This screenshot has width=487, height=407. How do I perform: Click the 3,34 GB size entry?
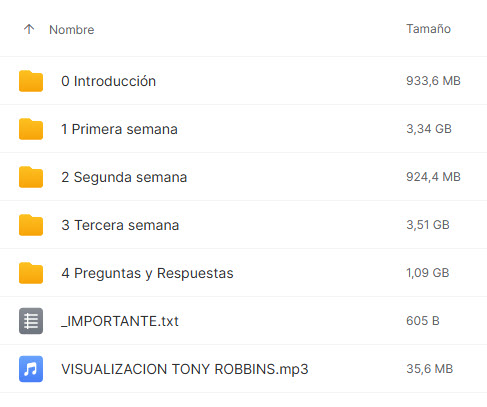429,129
